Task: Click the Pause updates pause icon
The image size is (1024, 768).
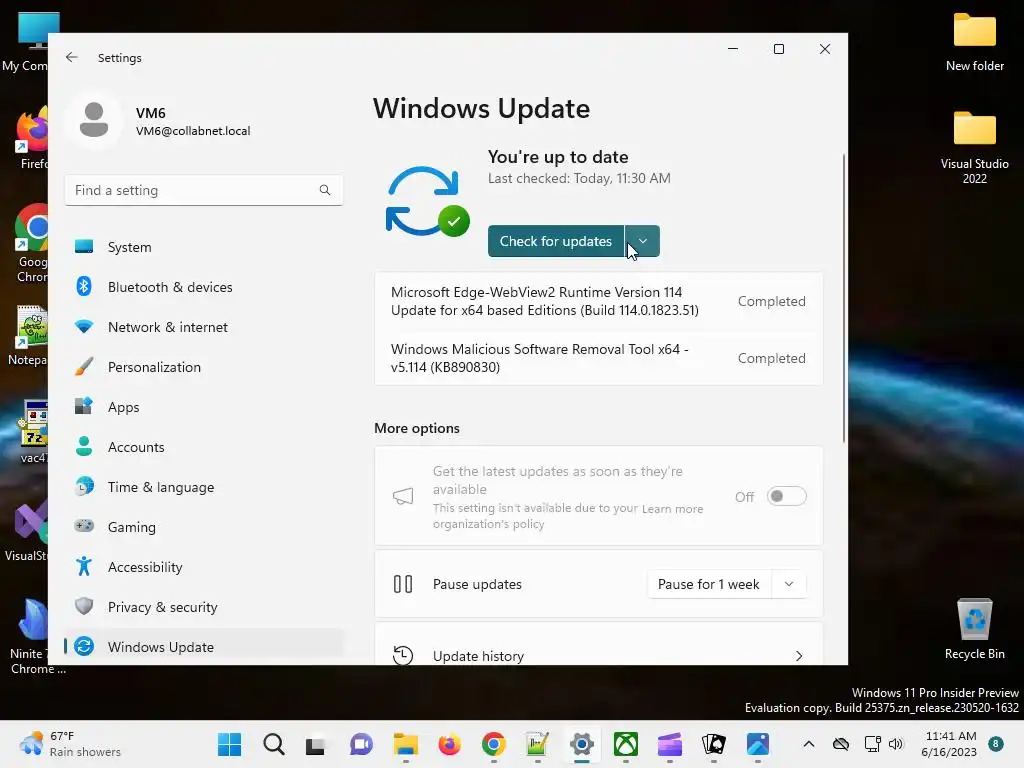Action: pos(403,584)
